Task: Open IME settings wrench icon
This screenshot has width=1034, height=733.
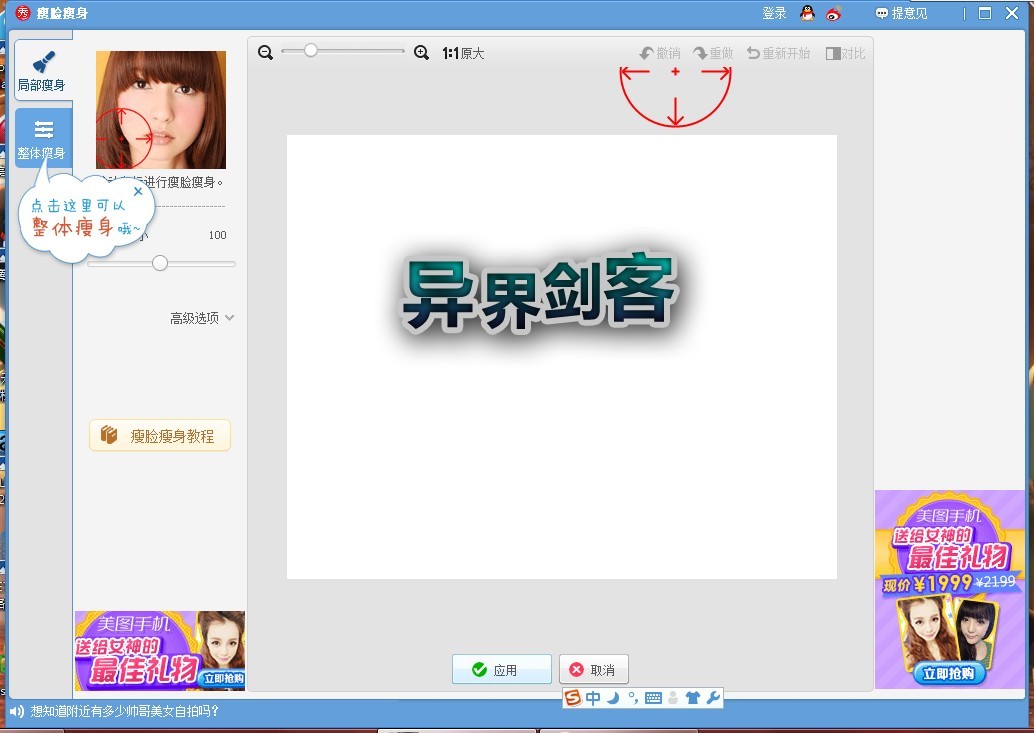Action: [713, 697]
